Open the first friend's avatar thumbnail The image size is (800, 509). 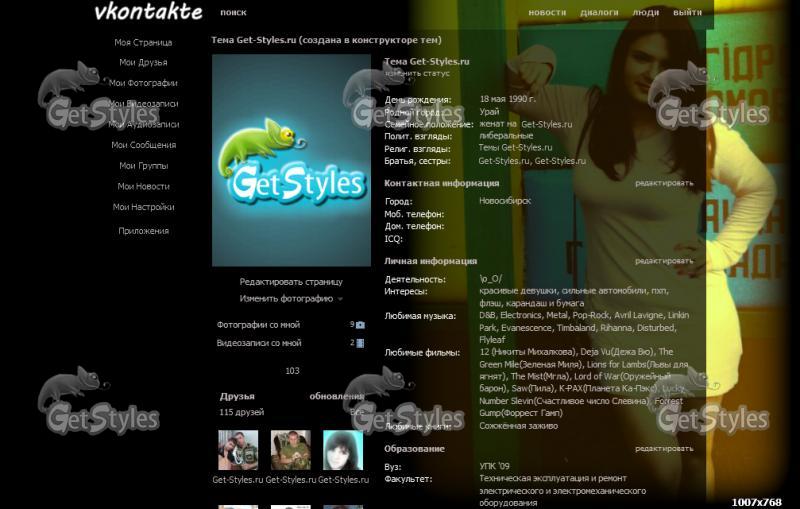pos(238,450)
